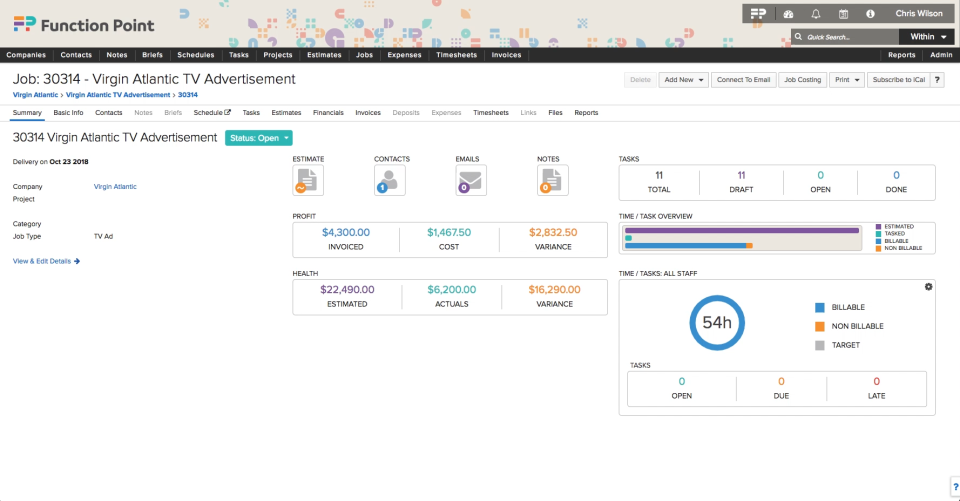Click the $4,300.00 Invoiced value
Image resolution: width=960 pixels, height=501 pixels.
click(x=346, y=233)
